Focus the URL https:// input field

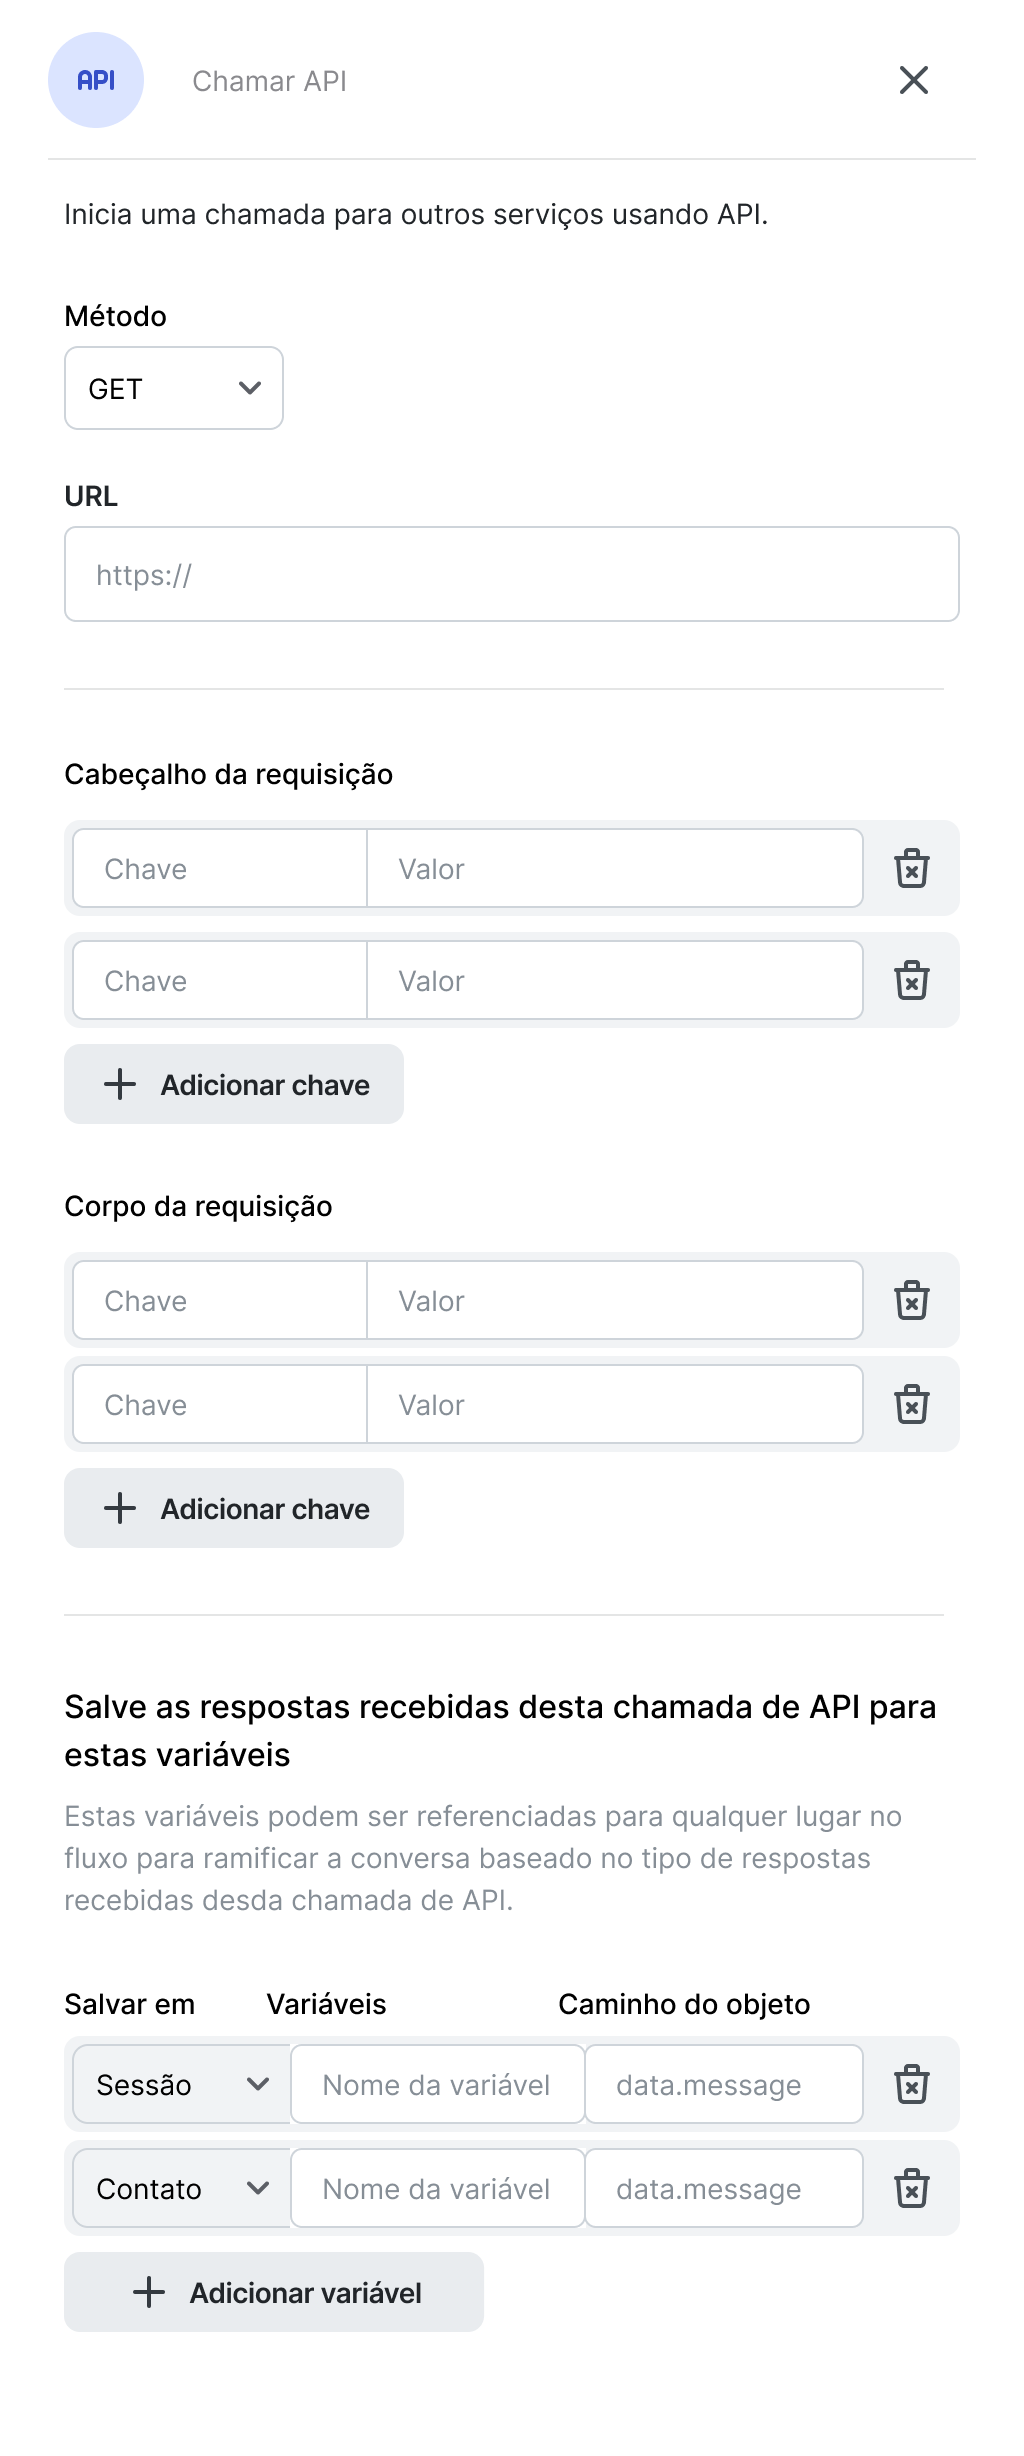click(x=512, y=574)
